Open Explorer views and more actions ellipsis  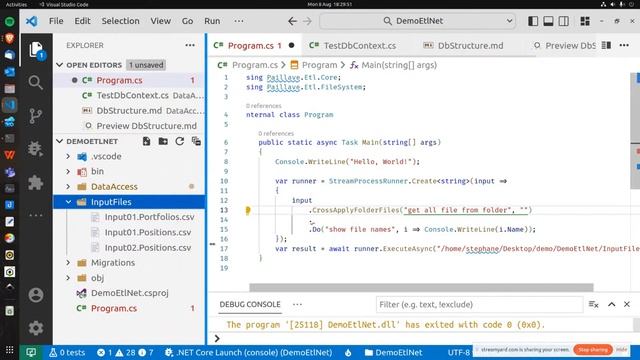tap(190, 45)
